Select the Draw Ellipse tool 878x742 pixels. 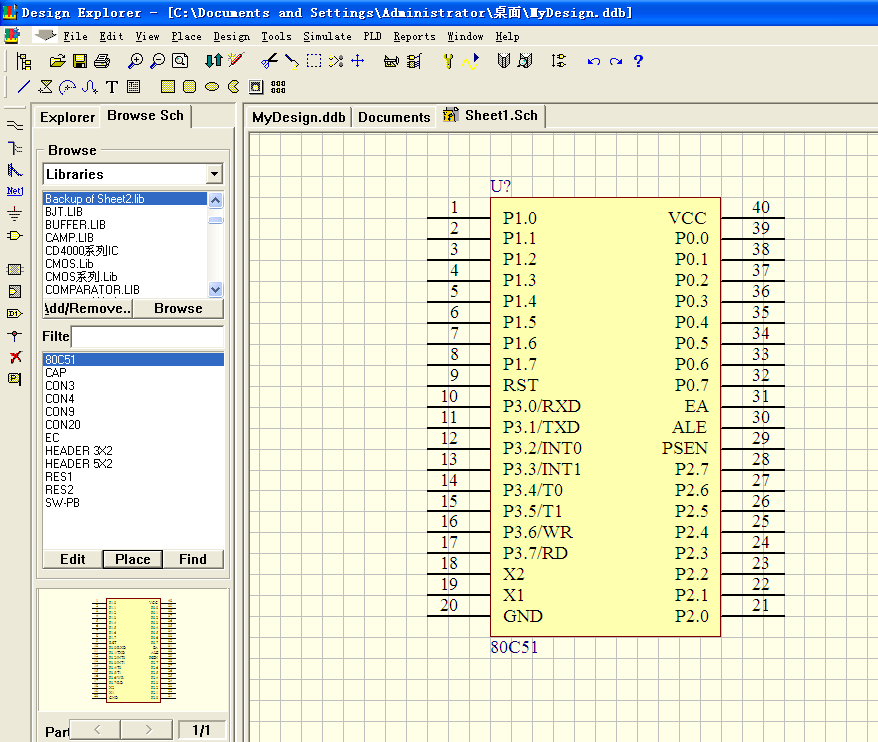click(x=212, y=87)
